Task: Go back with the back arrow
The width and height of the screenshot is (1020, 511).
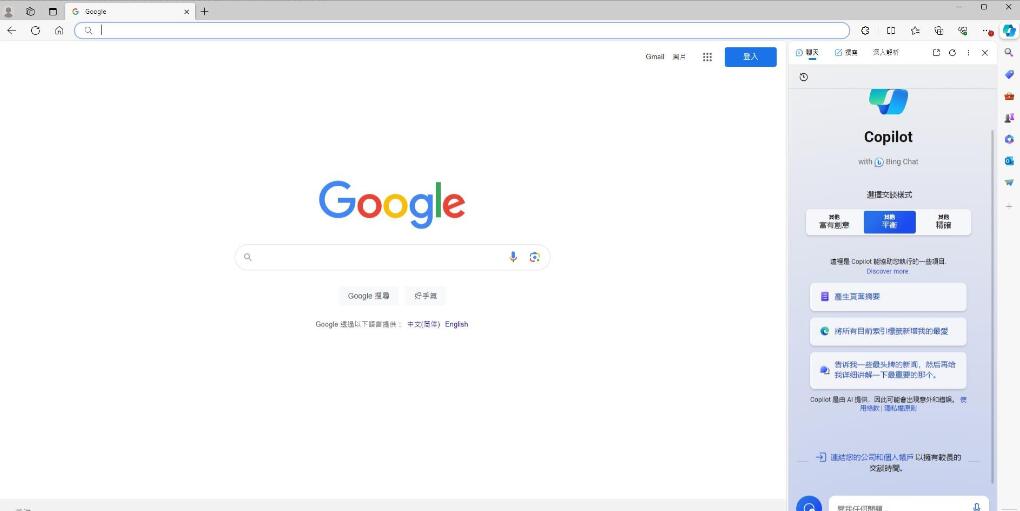Action: [11, 31]
